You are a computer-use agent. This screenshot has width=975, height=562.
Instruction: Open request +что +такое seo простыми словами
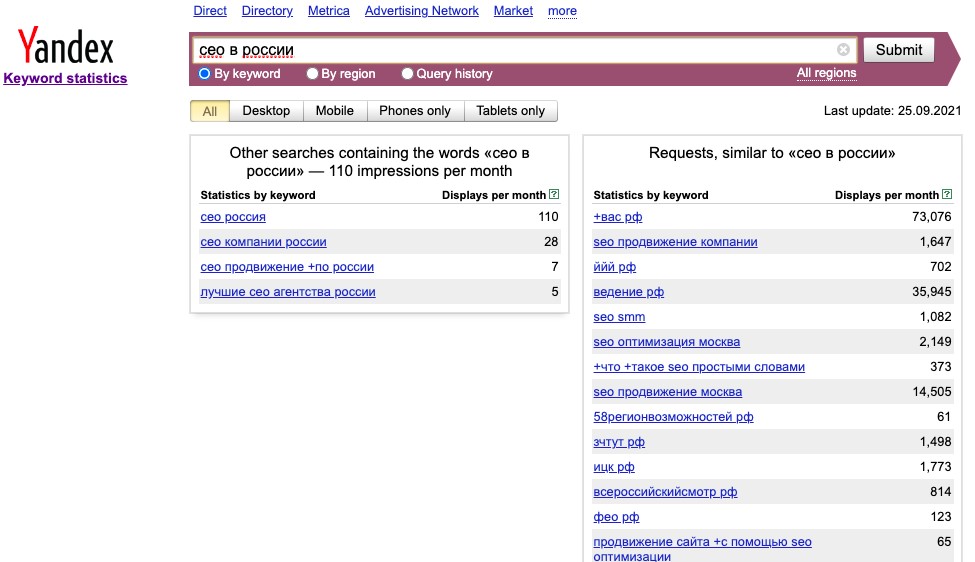pyautogui.click(x=699, y=367)
